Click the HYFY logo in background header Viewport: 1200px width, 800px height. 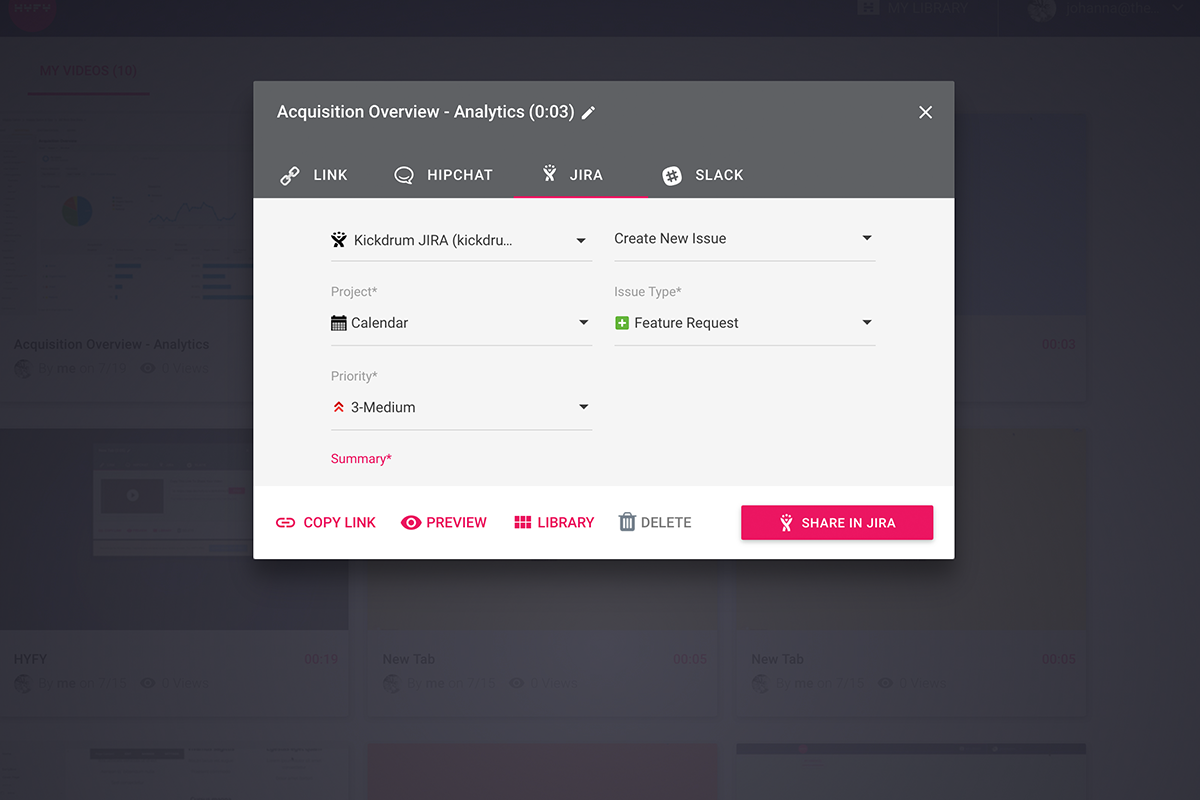[33, 12]
